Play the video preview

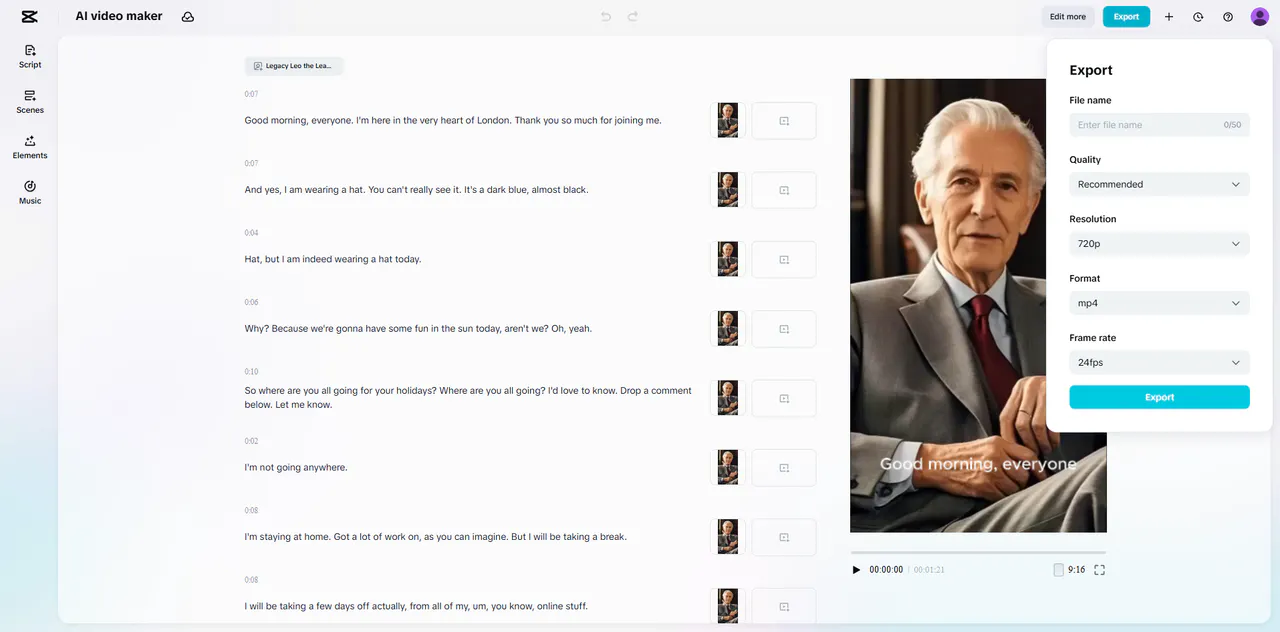coord(856,570)
